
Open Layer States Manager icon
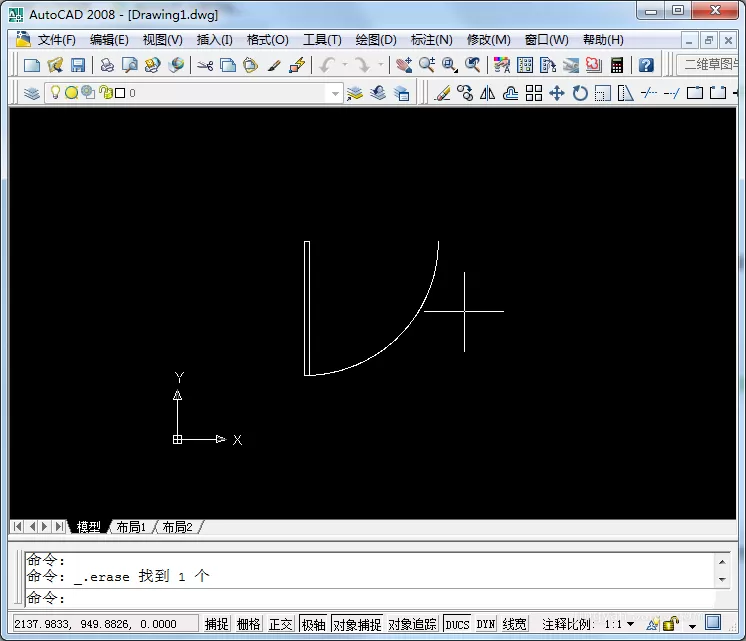click(402, 93)
